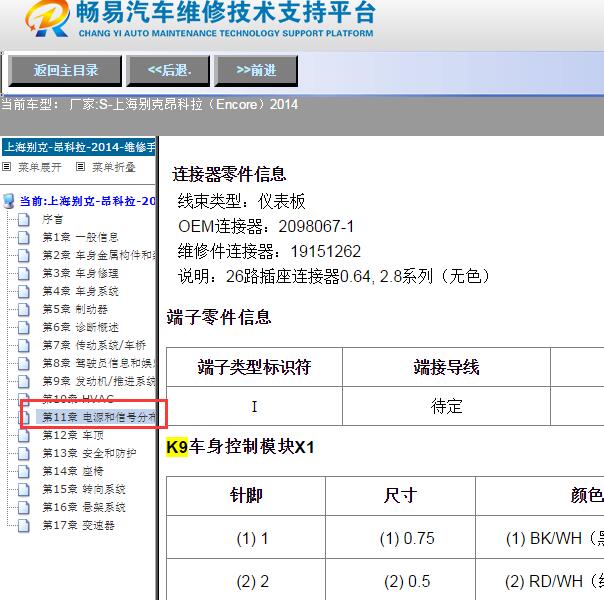Open 第4章 车身系统
This screenshot has height=600, width=604.
point(80,291)
